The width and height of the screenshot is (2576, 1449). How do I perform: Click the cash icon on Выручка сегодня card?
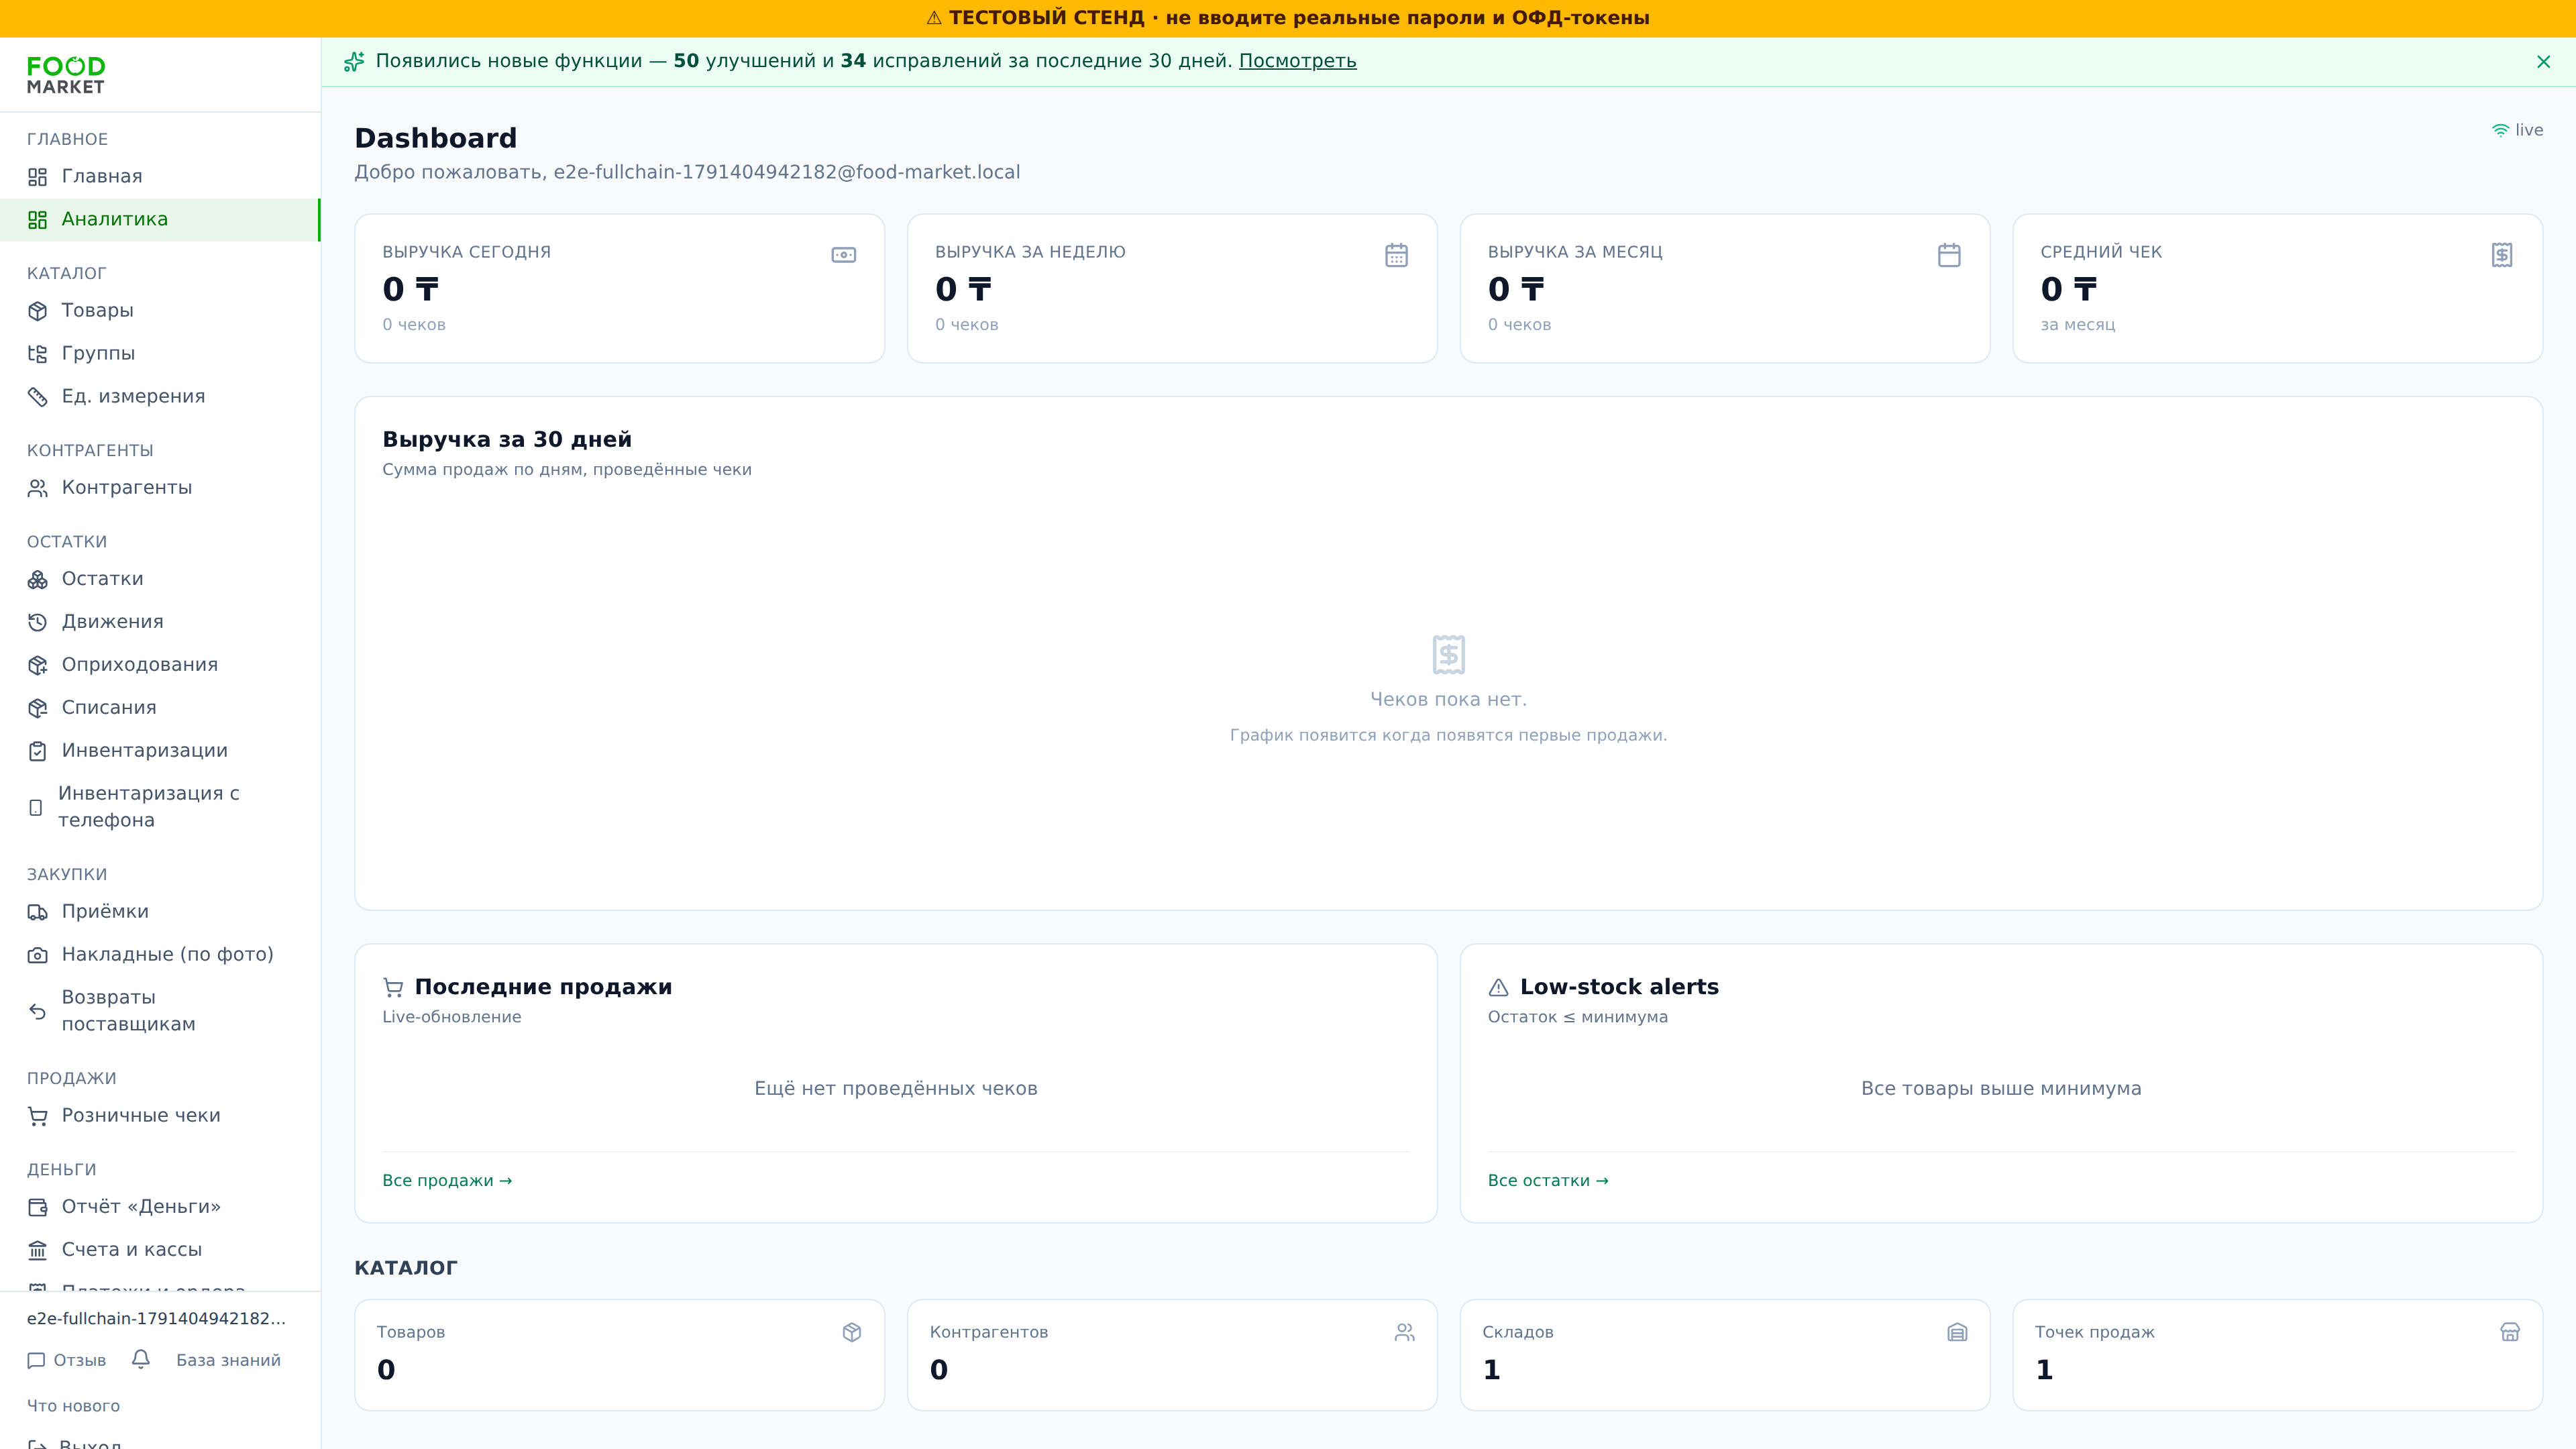click(844, 255)
